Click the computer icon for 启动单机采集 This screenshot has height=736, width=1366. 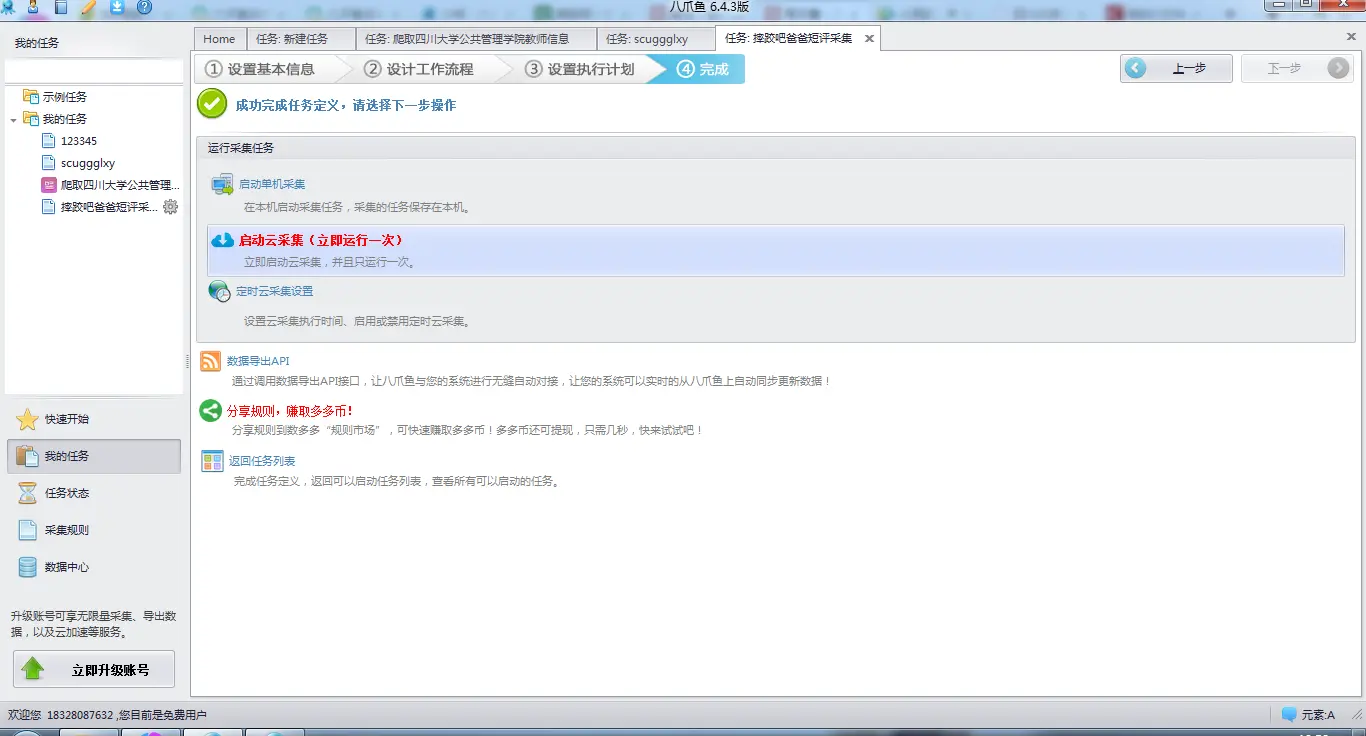[222, 184]
